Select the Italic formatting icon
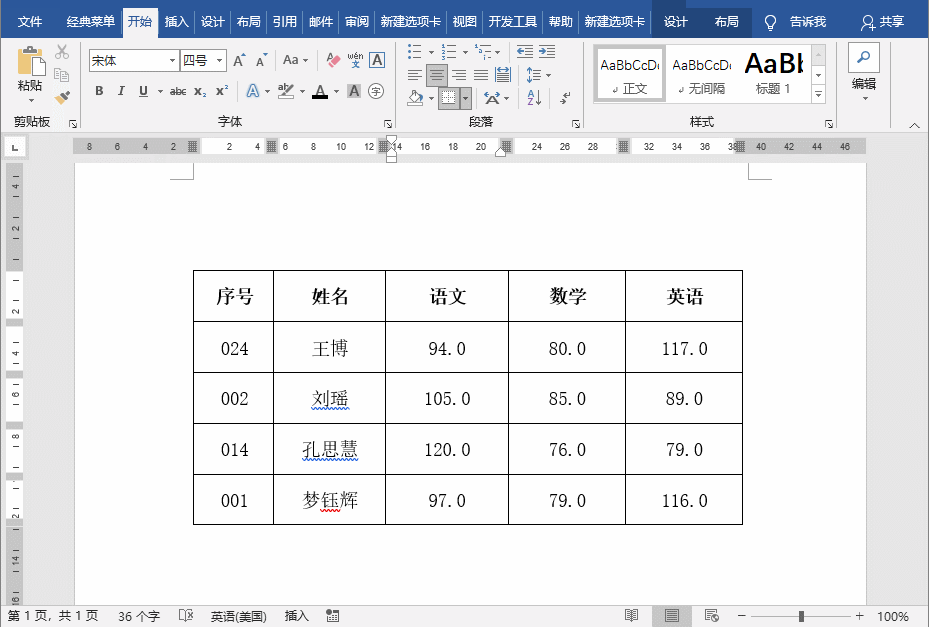Image resolution: width=929 pixels, height=627 pixels. [x=121, y=91]
